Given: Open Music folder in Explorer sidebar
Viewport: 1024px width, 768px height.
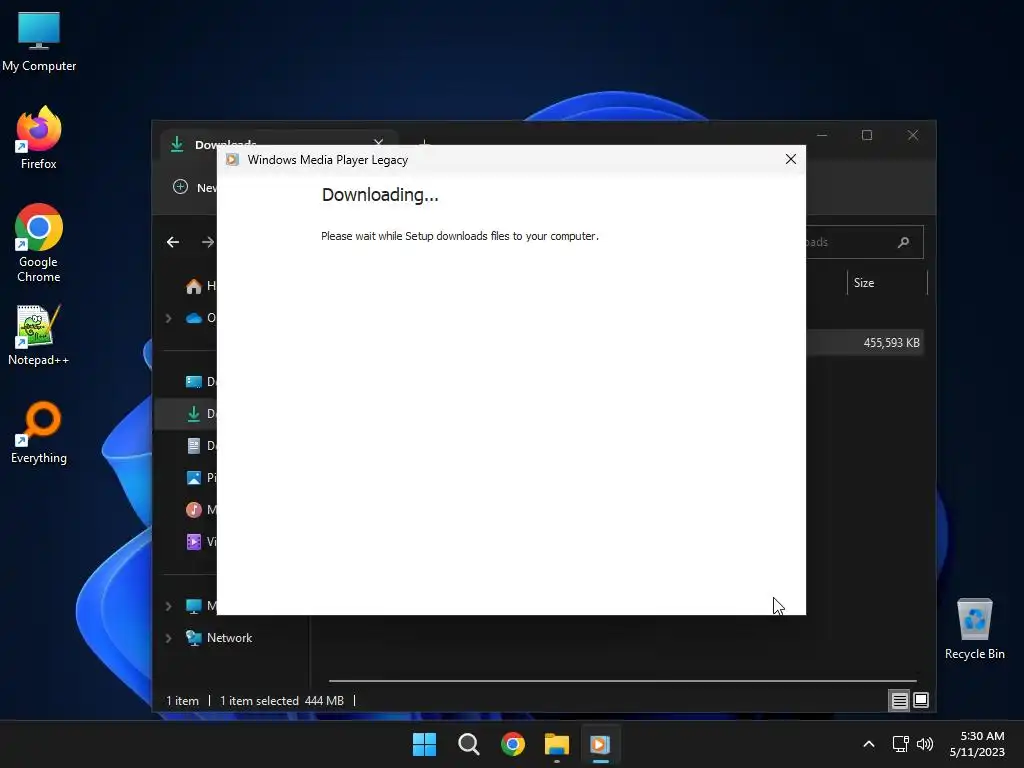Looking at the screenshot, I should point(200,509).
